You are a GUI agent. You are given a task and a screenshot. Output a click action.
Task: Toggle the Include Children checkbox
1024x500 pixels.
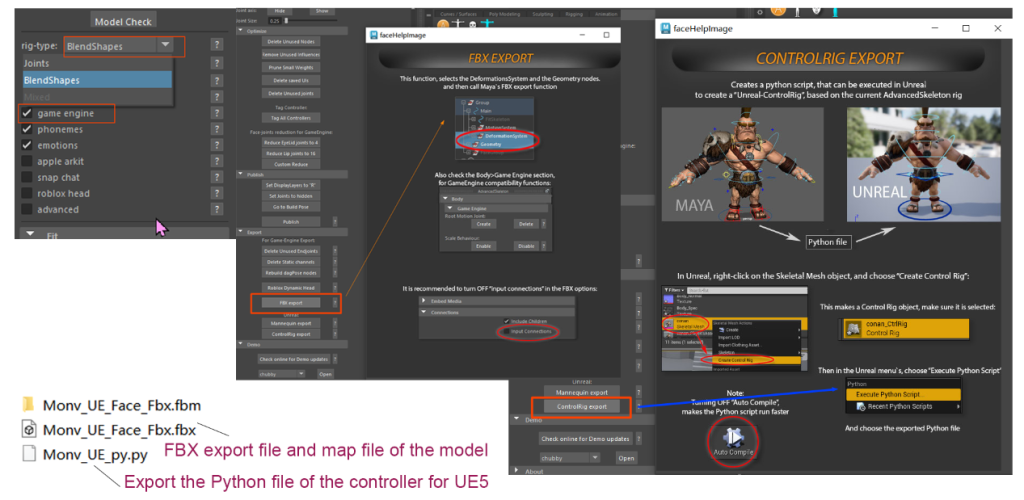point(507,321)
